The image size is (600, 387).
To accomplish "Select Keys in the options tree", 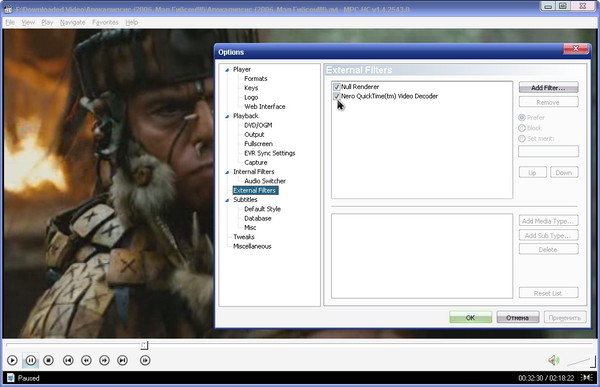I will coord(251,88).
